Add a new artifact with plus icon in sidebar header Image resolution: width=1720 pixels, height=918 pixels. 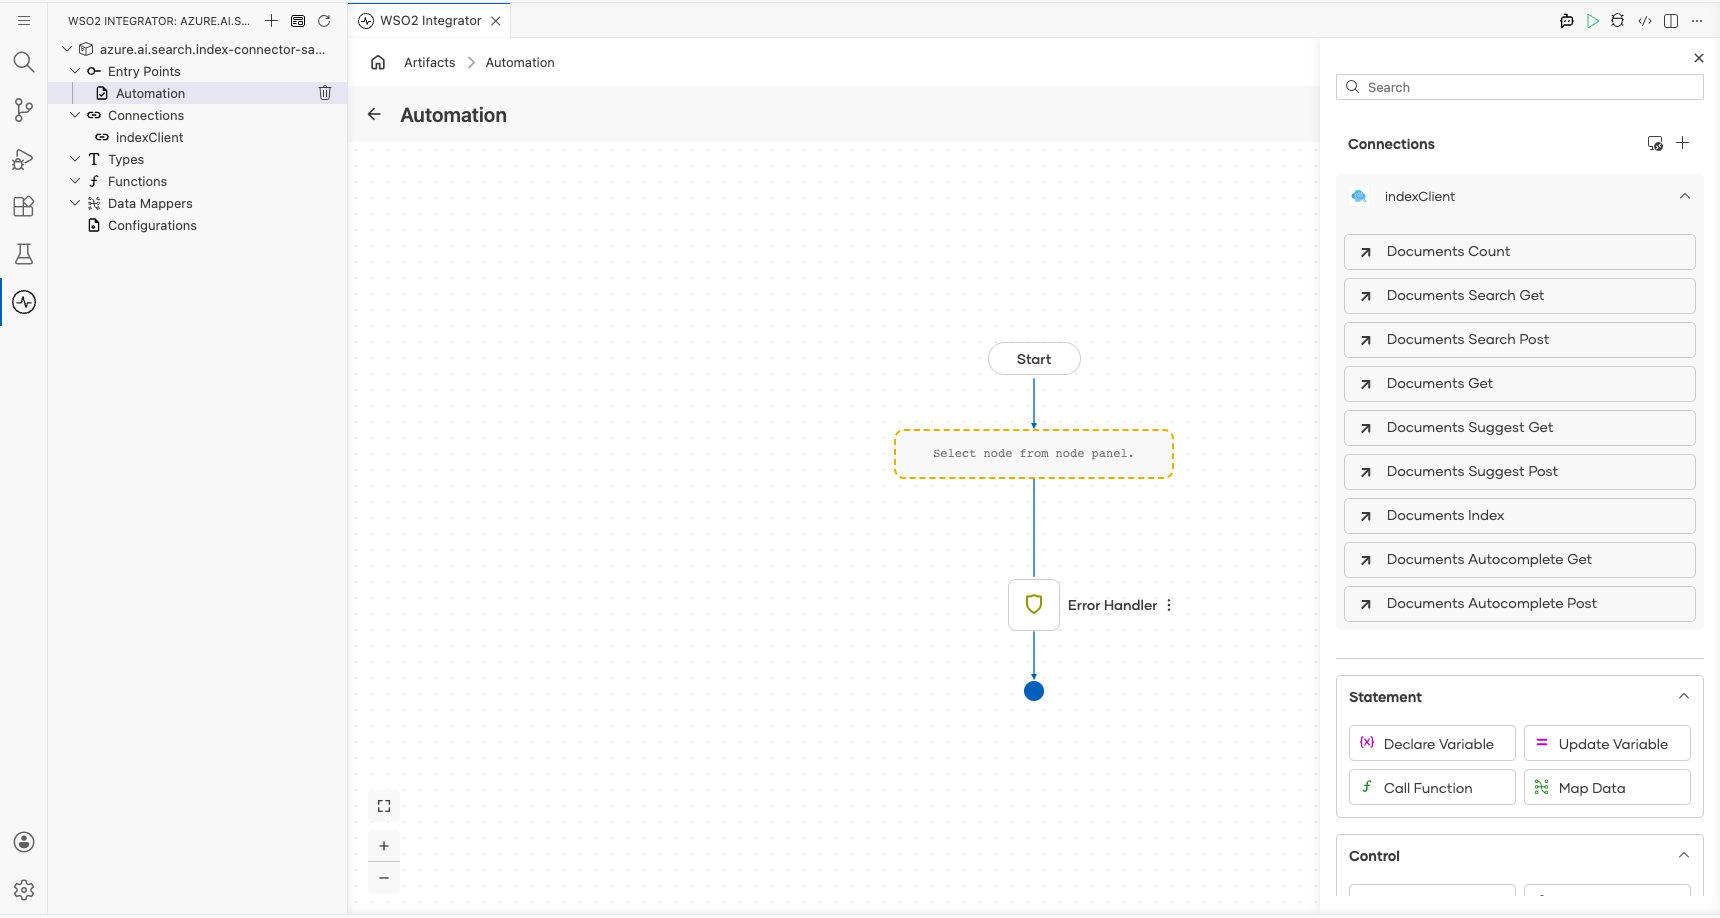(271, 20)
